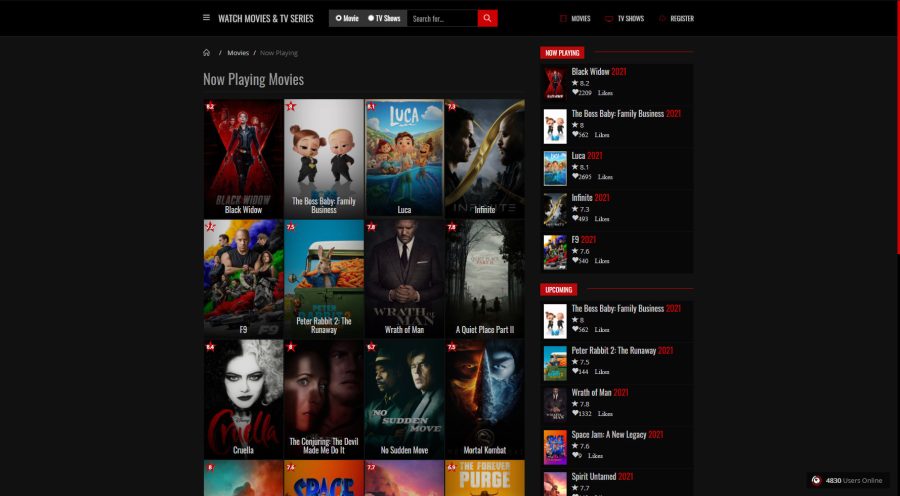This screenshot has height=496, width=900.
Task: Click the Register icon in header
Action: (x=662, y=18)
